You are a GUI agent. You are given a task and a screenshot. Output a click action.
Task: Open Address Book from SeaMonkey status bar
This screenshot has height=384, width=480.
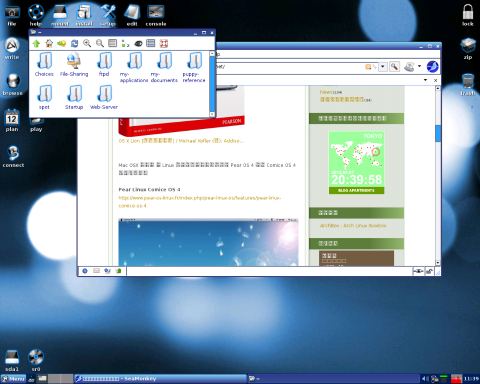tap(119, 271)
